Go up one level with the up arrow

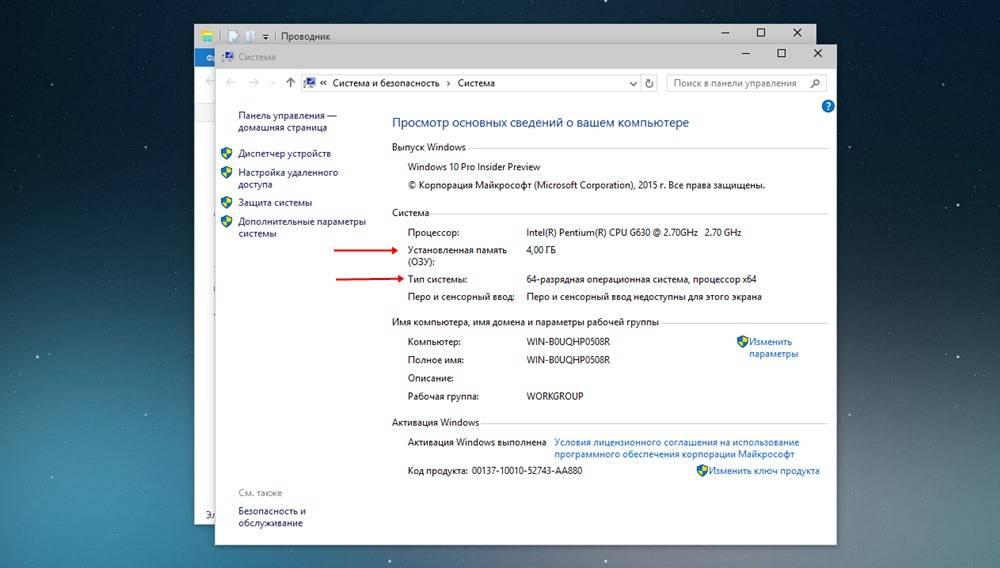click(290, 82)
